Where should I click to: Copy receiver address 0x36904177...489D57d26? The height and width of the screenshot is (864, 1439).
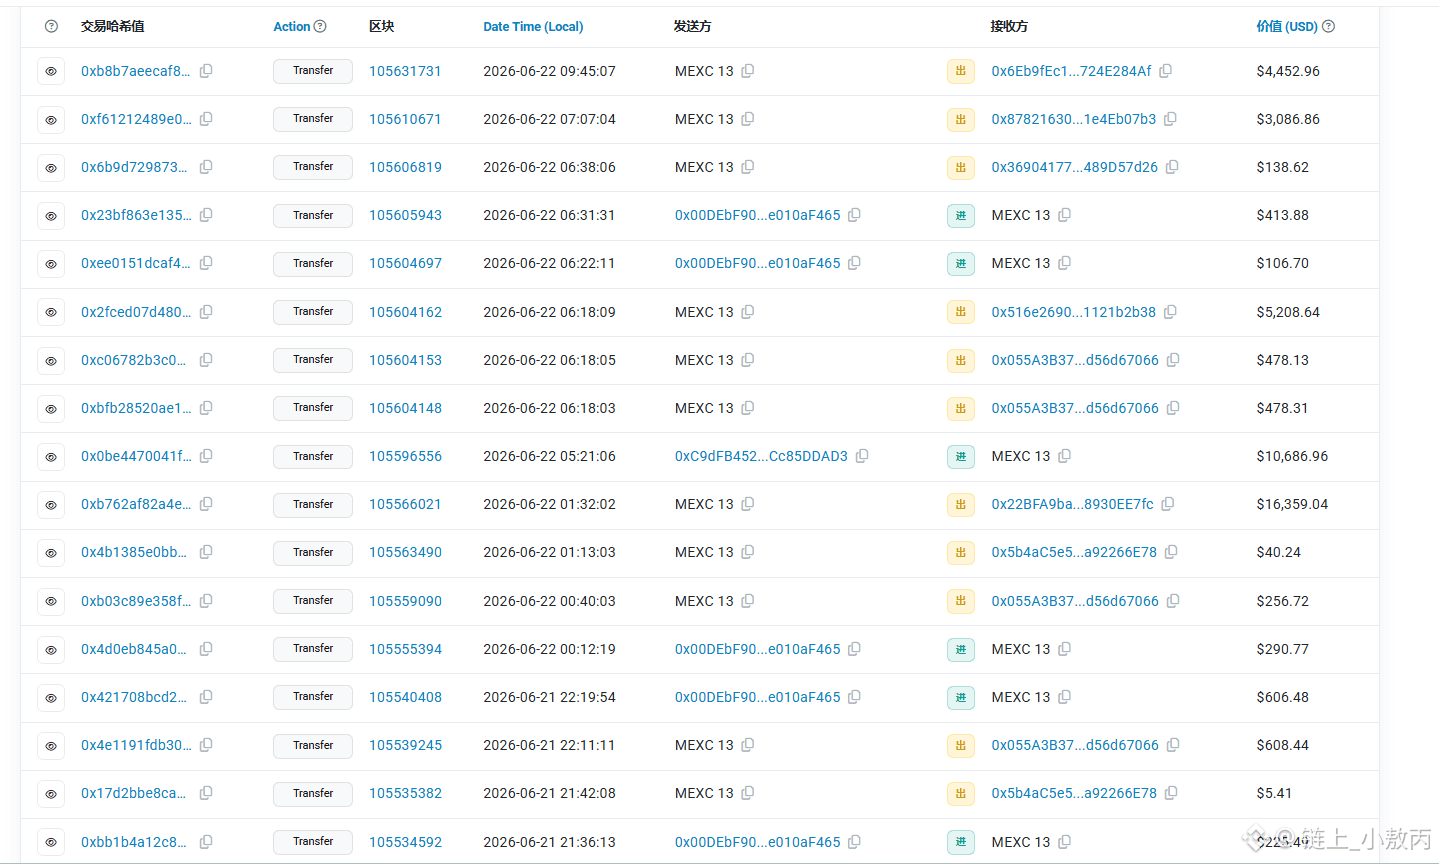click(1172, 167)
